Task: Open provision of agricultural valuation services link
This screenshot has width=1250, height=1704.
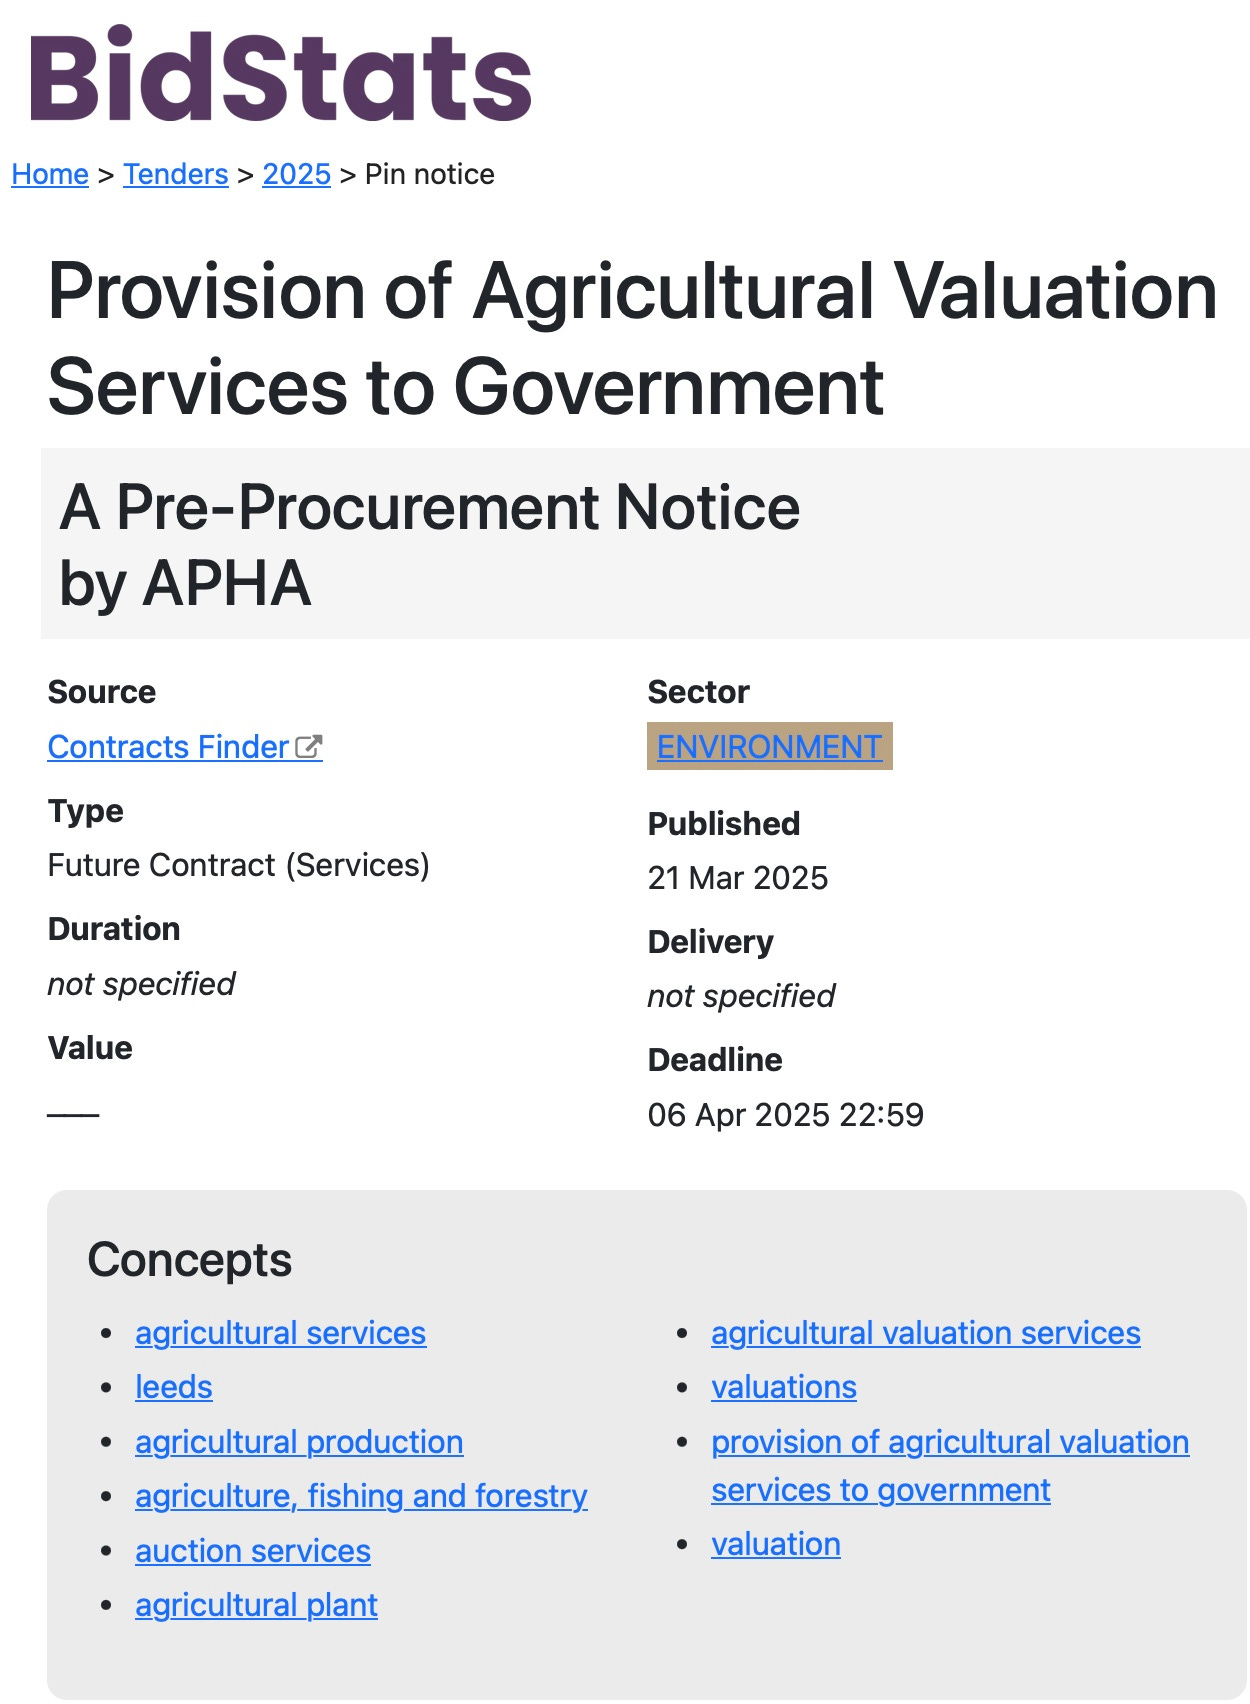Action: coord(950,1466)
